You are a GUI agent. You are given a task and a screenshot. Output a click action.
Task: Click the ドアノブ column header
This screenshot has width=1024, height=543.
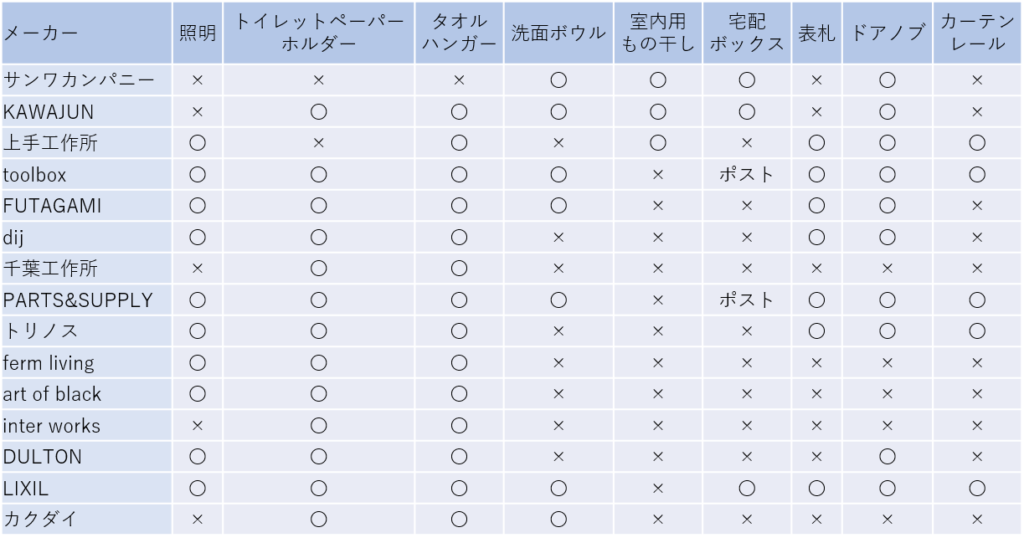[888, 33]
